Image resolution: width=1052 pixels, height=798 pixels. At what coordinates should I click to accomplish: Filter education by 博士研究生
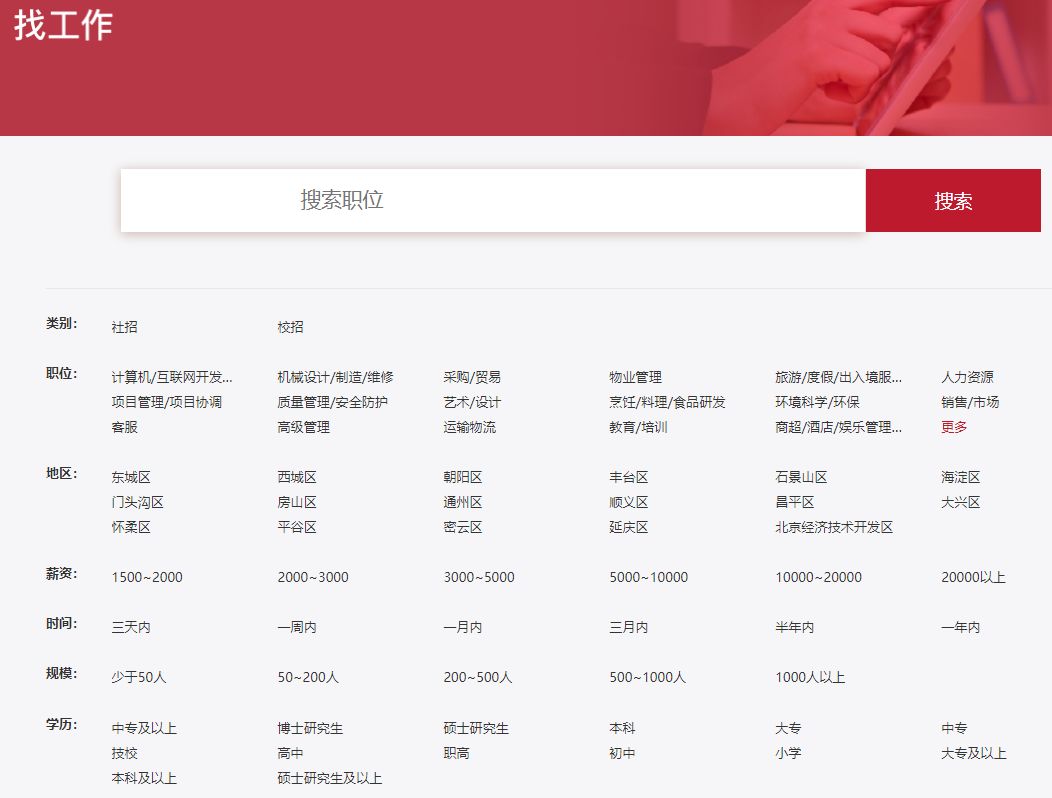(310, 728)
